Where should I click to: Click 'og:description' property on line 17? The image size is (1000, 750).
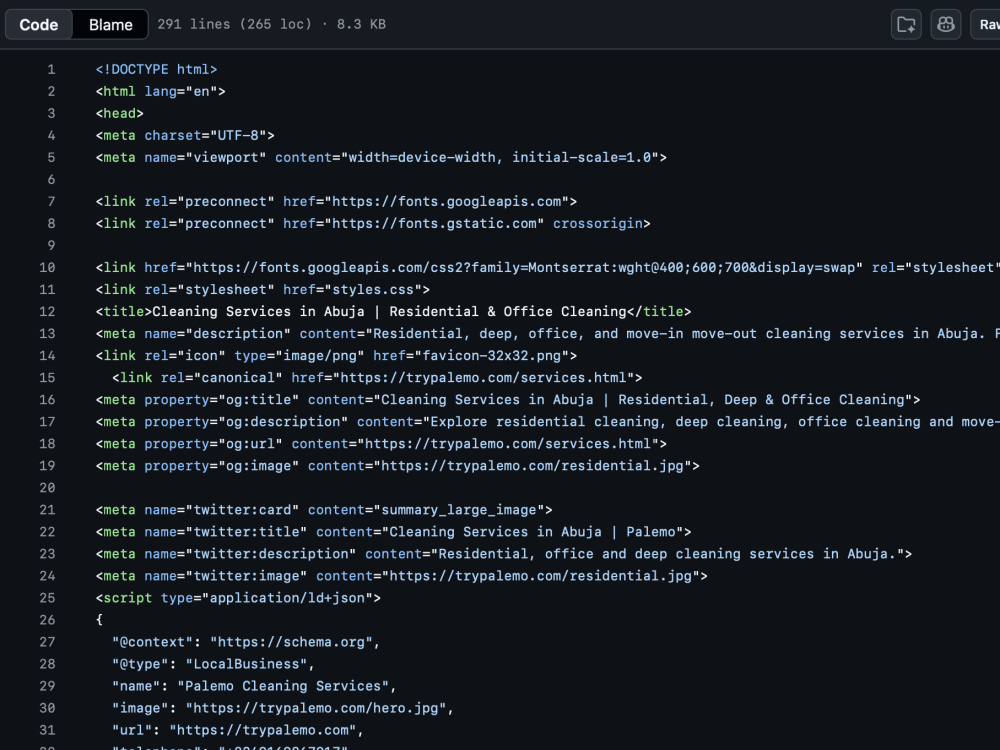[284, 422]
